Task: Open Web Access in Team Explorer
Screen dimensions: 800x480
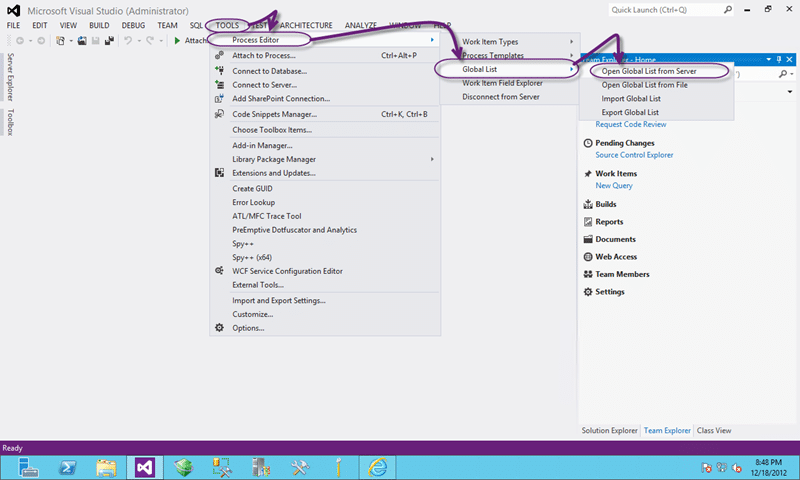Action: click(610, 257)
